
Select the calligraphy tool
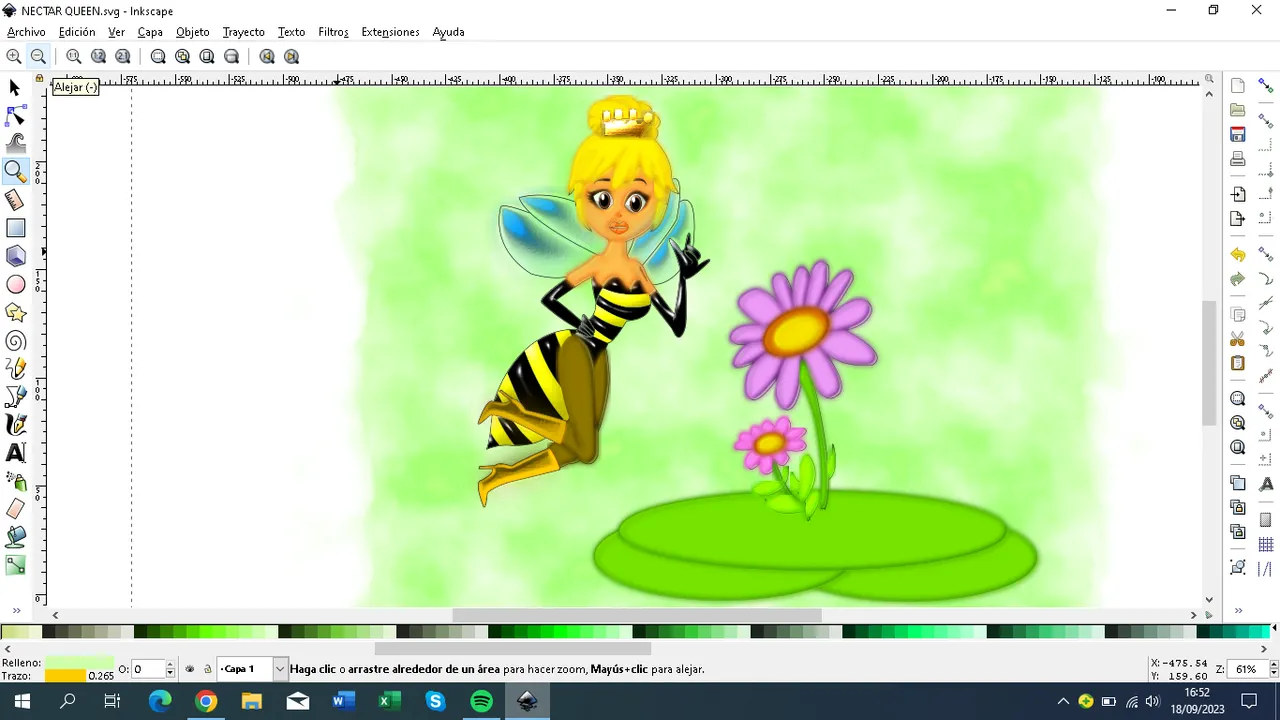click(x=15, y=425)
